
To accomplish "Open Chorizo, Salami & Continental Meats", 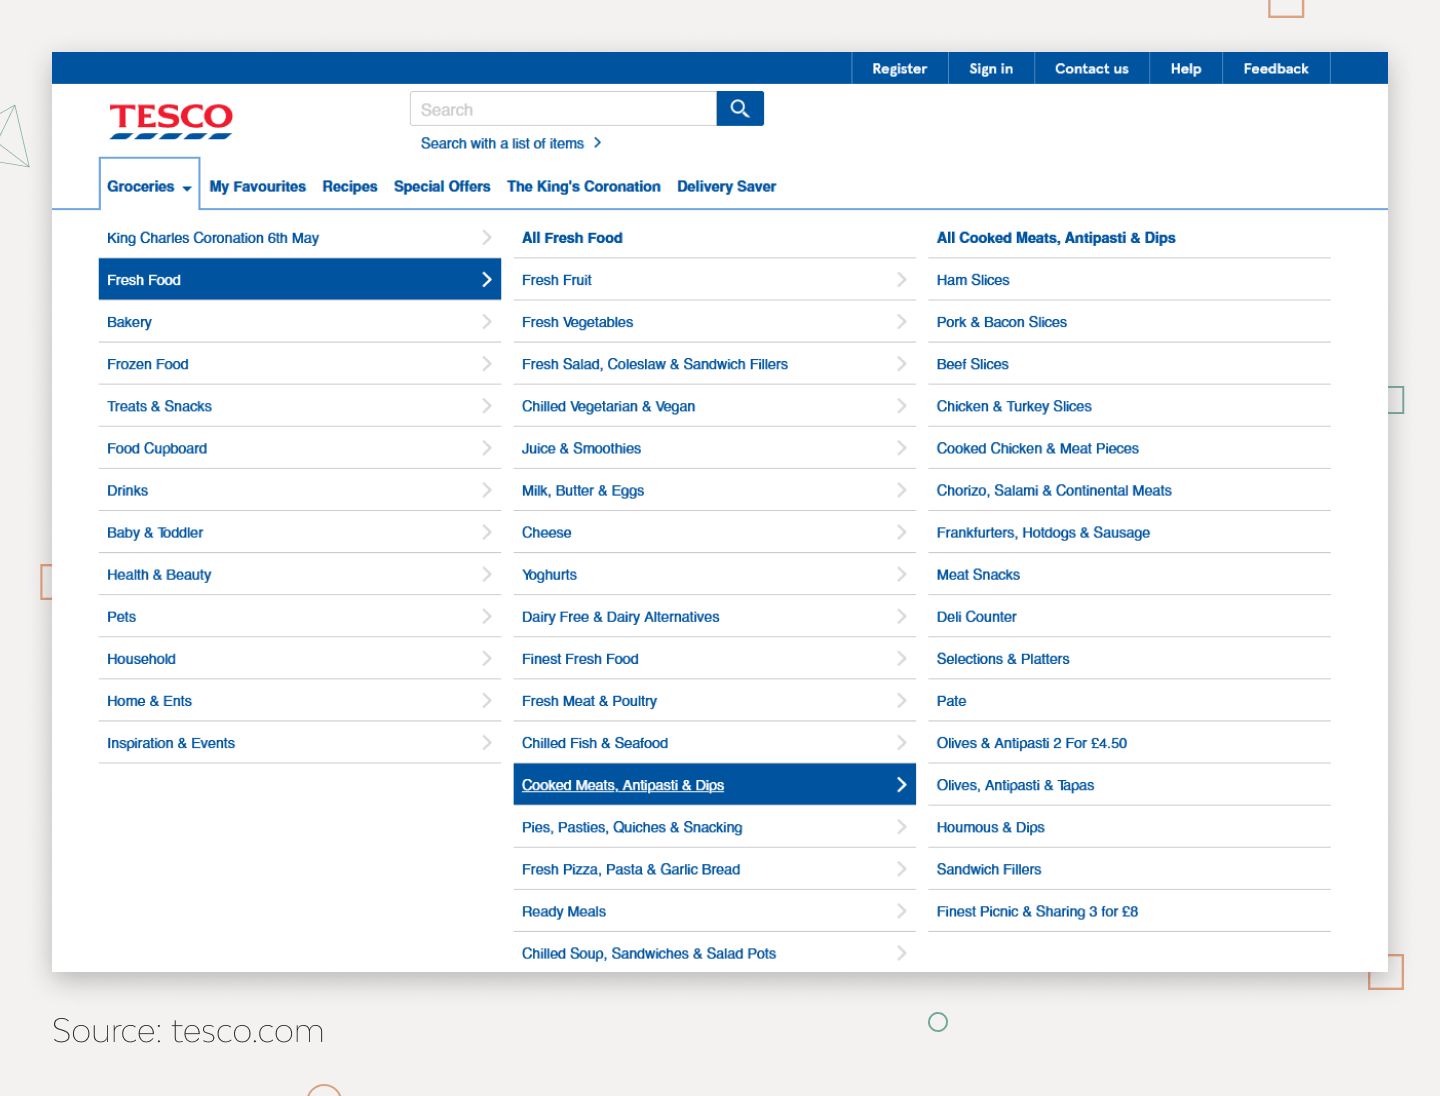I will tap(1054, 490).
